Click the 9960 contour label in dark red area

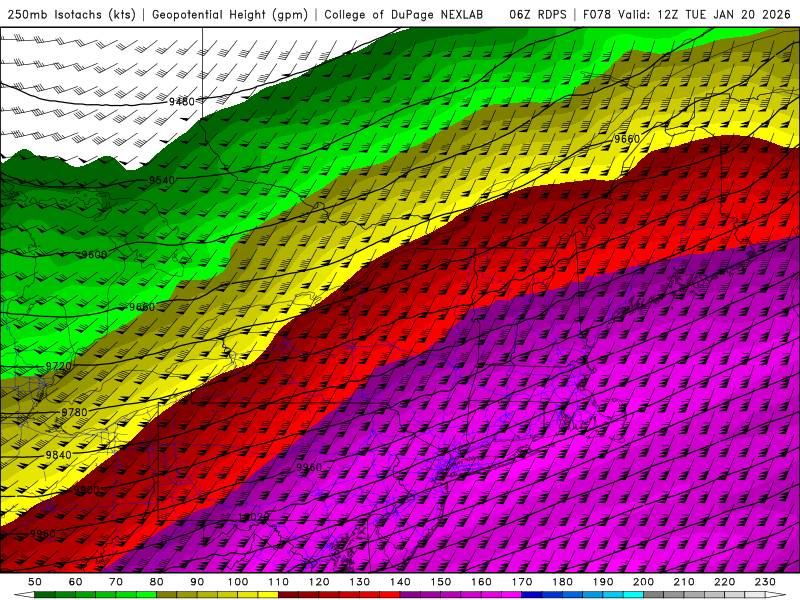point(42,533)
